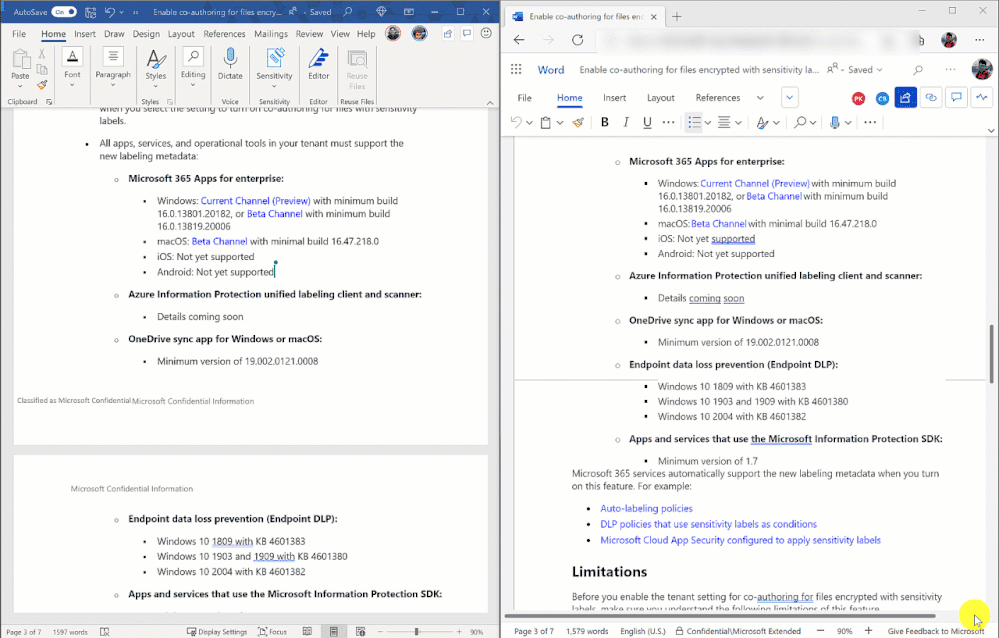Refresh the browser page
This screenshot has height=638, width=999.
(577, 40)
